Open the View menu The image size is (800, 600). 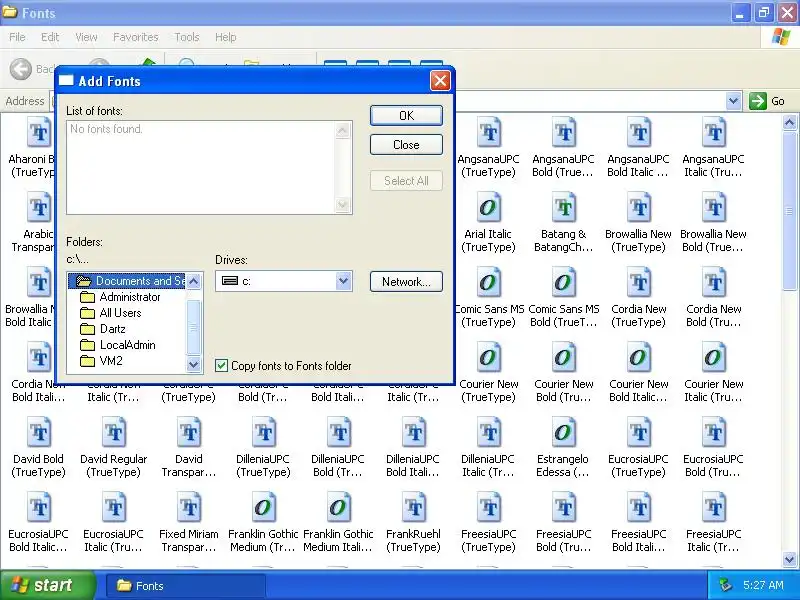click(86, 37)
